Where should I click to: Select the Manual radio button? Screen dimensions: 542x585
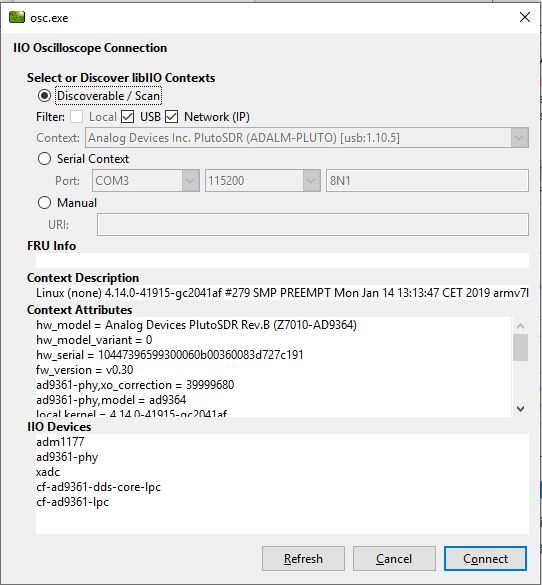[x=44, y=203]
